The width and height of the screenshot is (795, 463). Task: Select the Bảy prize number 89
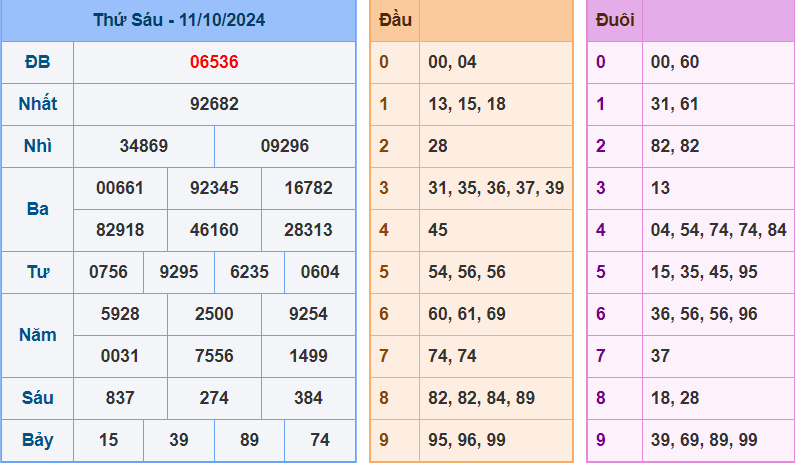pyautogui.click(x=249, y=440)
